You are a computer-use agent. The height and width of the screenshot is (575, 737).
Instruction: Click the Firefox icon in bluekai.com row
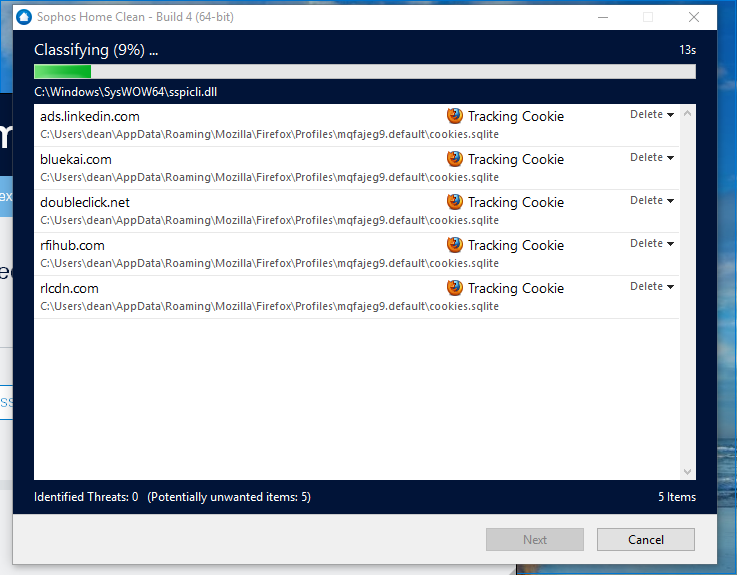click(455, 159)
